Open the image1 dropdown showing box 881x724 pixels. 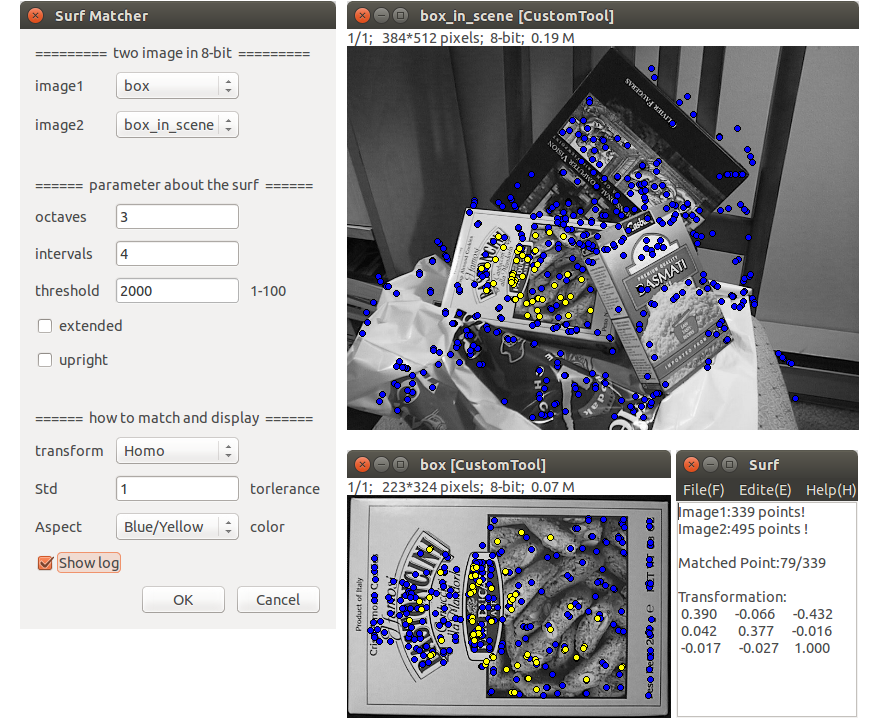[x=177, y=86]
